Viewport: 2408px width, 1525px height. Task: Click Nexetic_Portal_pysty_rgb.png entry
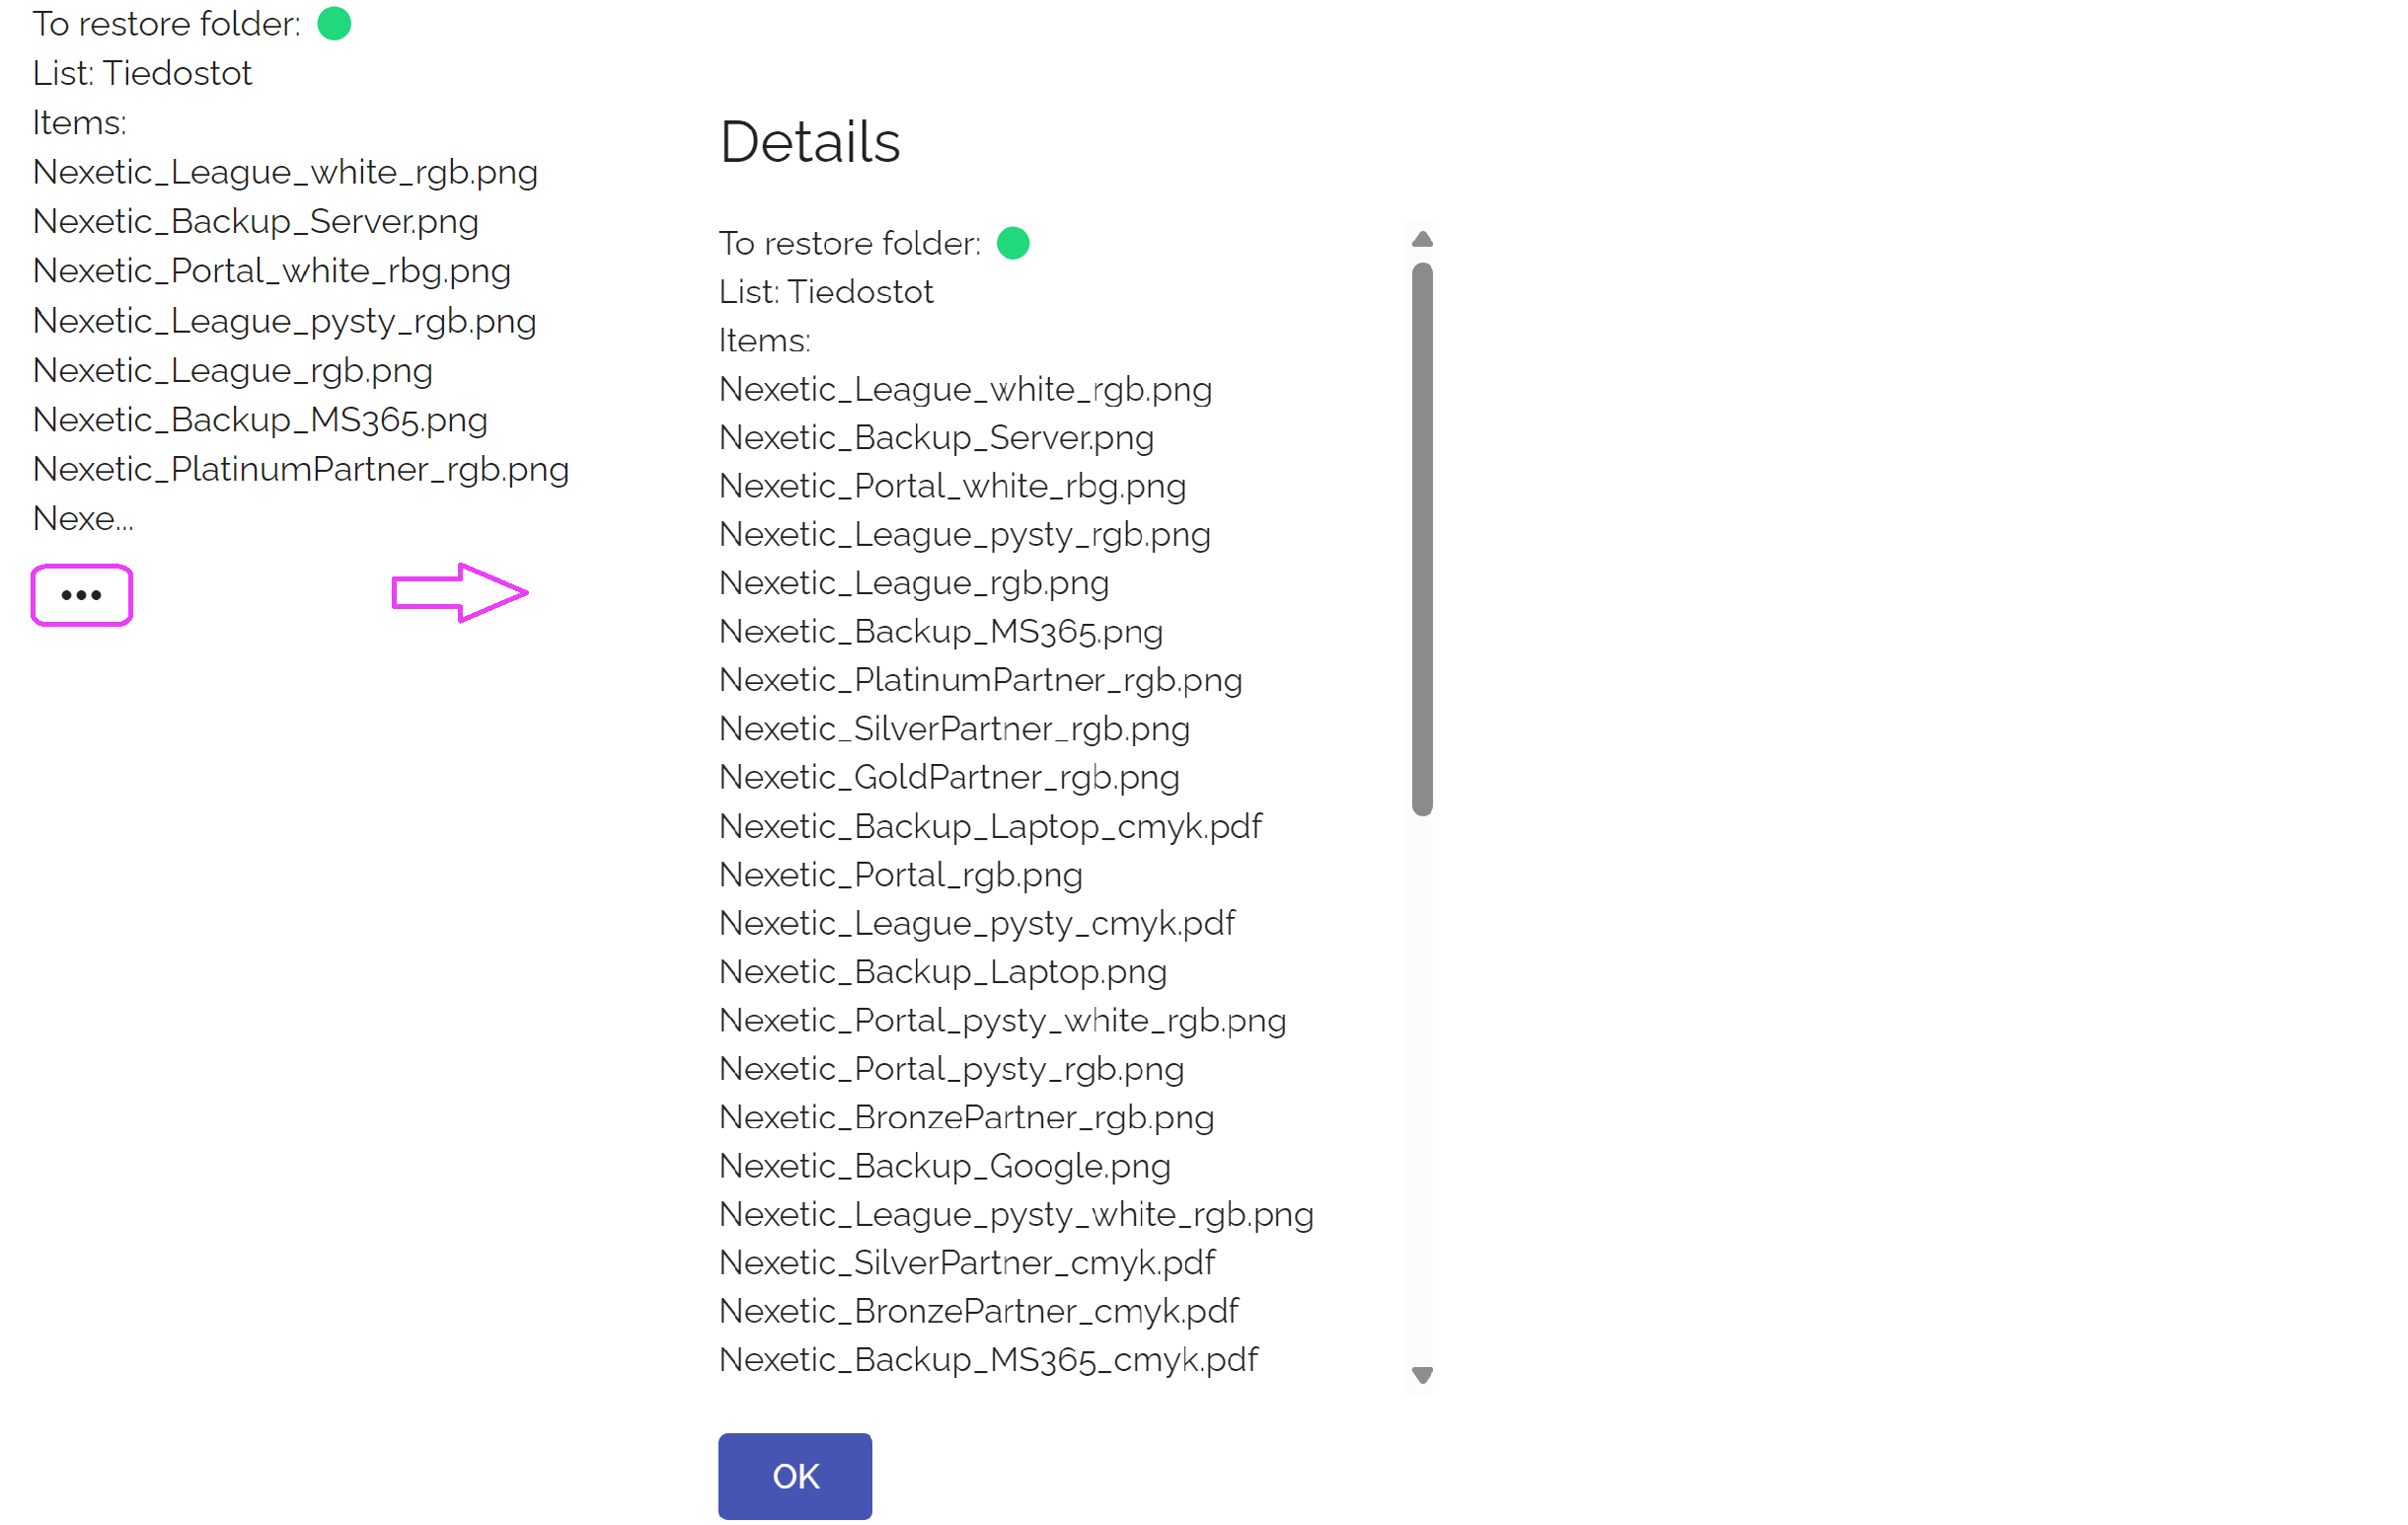tap(951, 1069)
